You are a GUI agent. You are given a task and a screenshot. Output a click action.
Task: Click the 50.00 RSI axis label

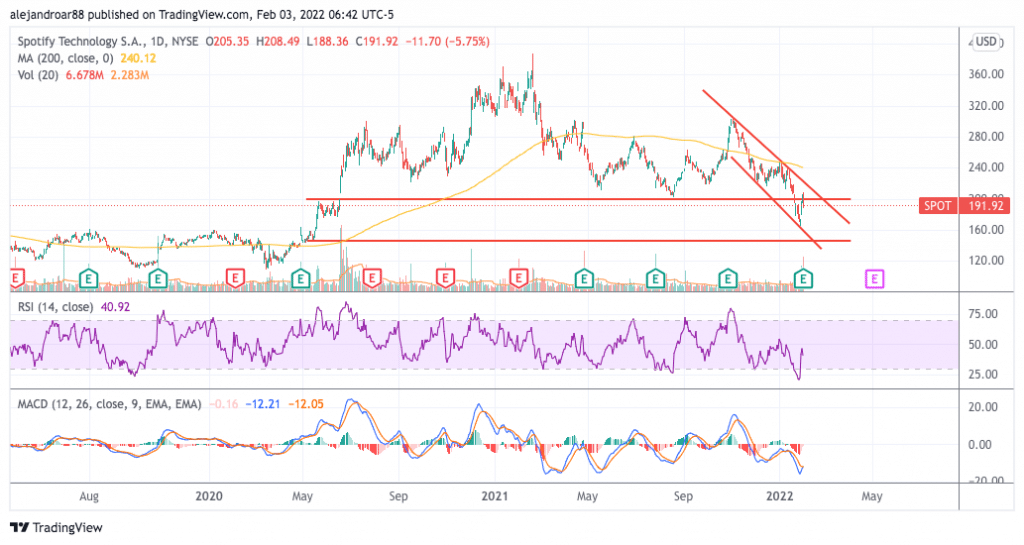[x=983, y=345]
